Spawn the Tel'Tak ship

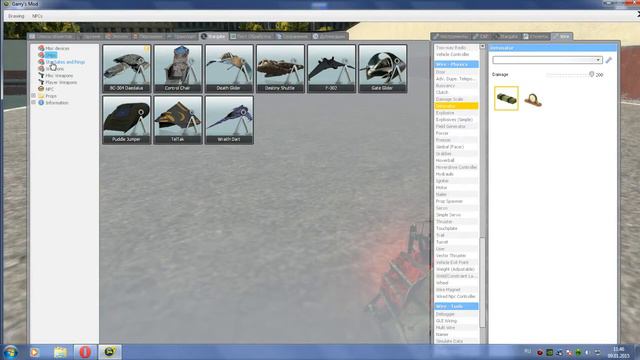point(178,120)
